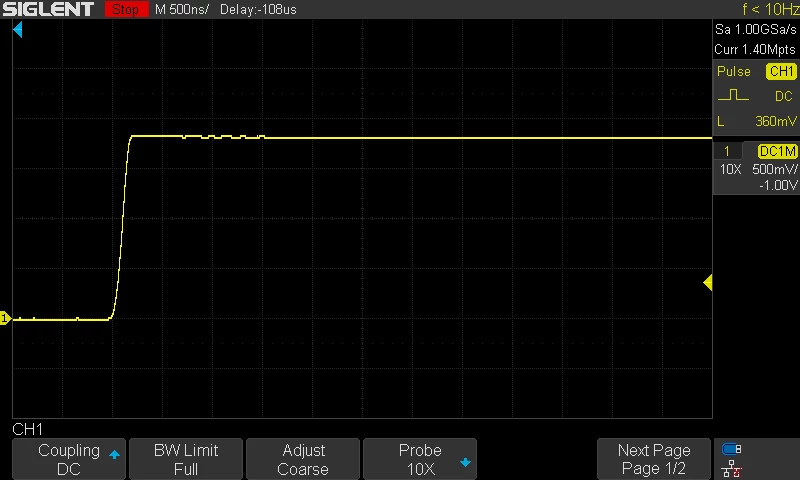Click the yellow DC1M coupling badge
The height and width of the screenshot is (480, 800).
(x=778, y=151)
